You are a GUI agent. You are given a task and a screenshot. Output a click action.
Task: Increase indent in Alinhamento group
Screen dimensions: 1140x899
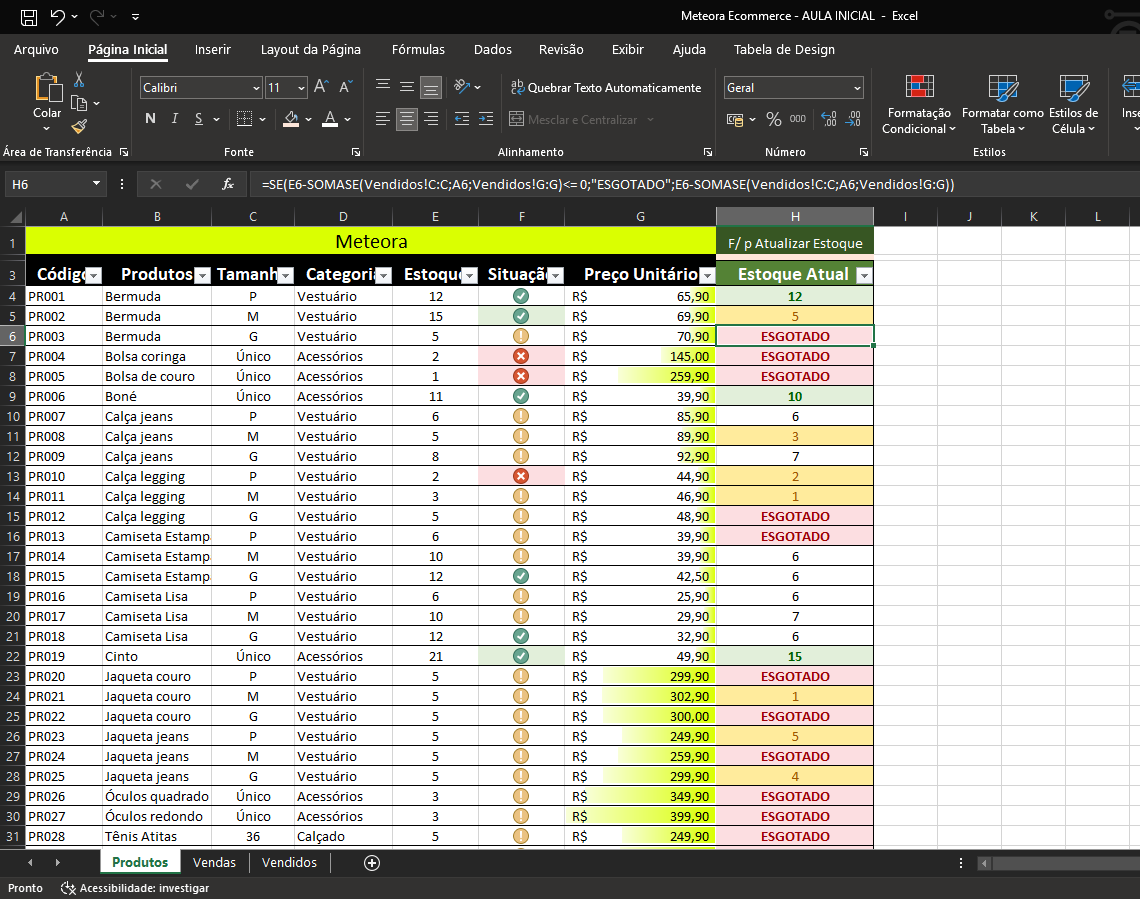[486, 118]
